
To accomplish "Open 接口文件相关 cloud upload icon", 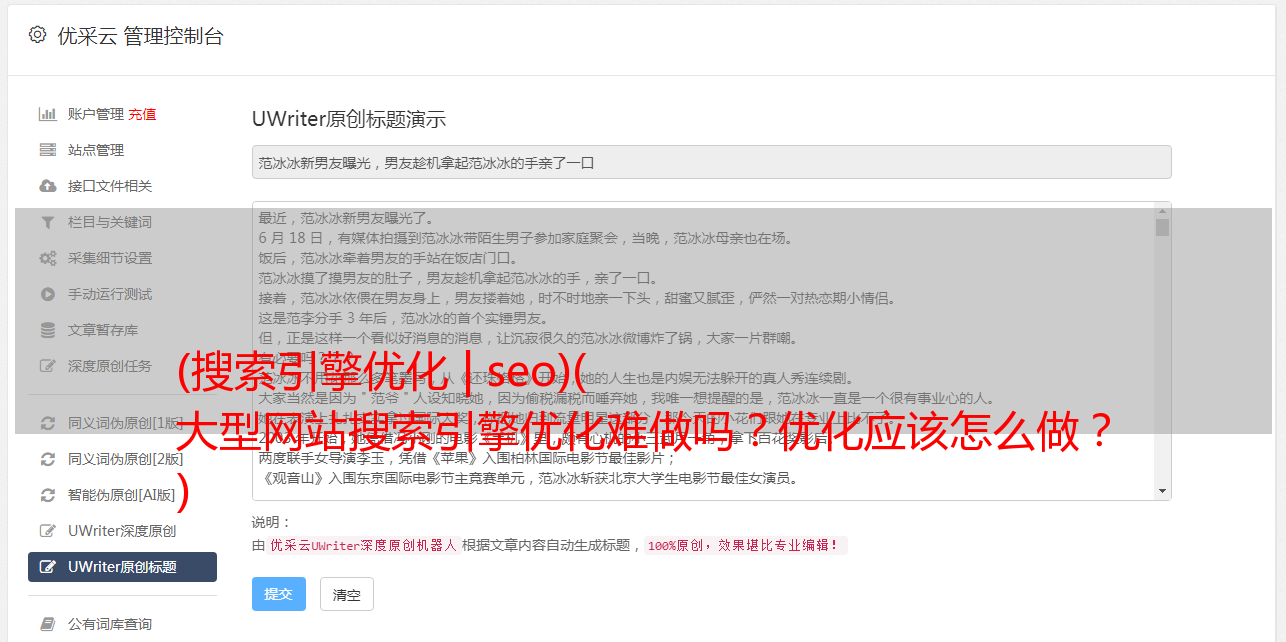I will coord(47,186).
